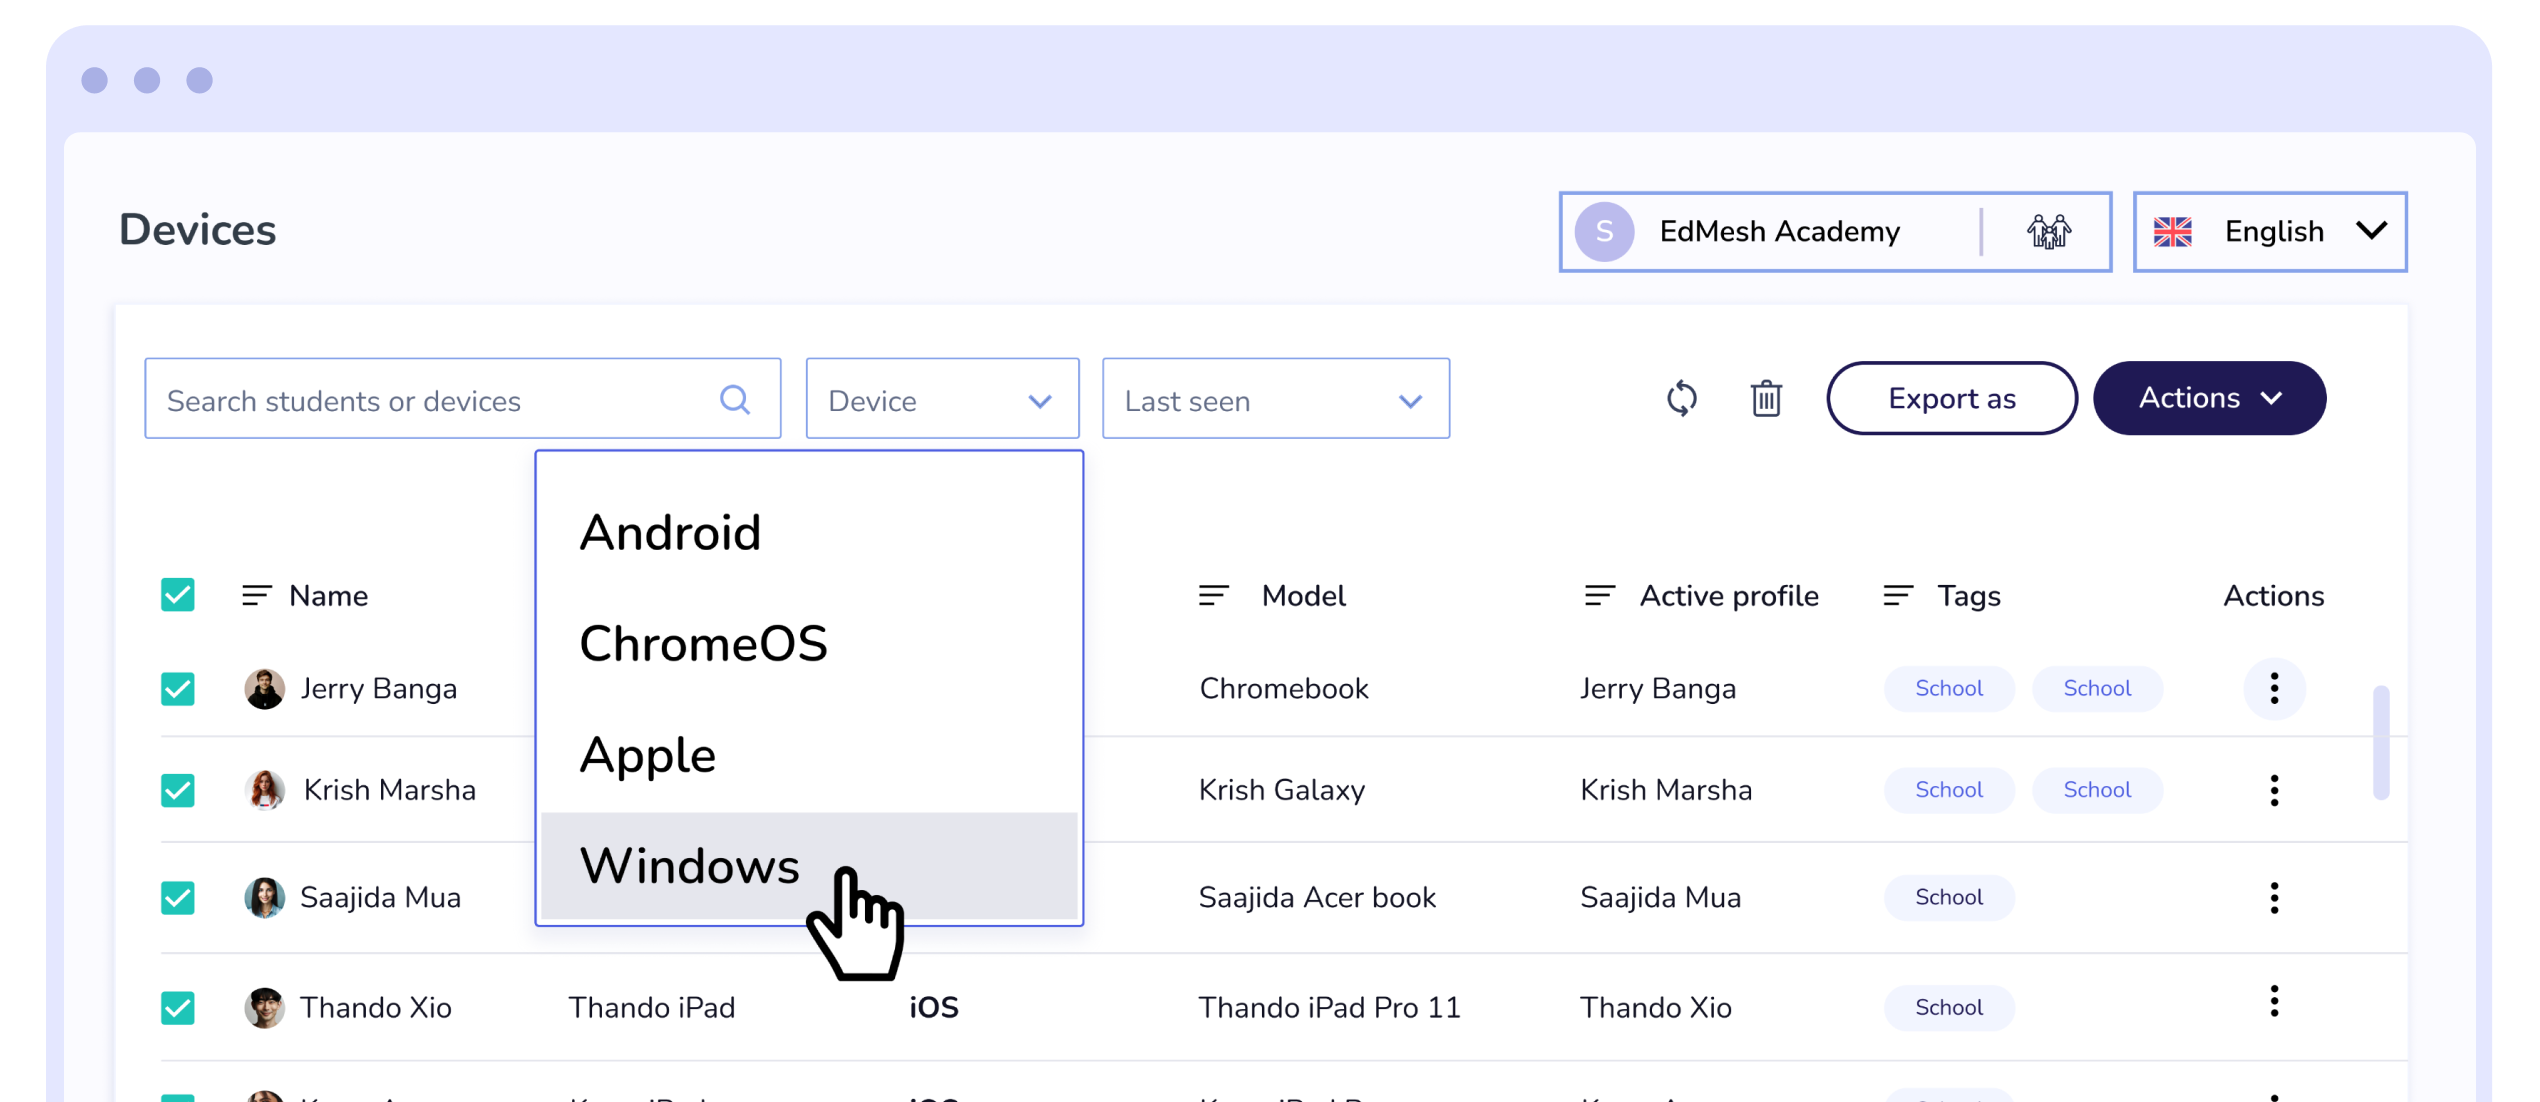Open the English language selector

pyautogui.click(x=2270, y=232)
